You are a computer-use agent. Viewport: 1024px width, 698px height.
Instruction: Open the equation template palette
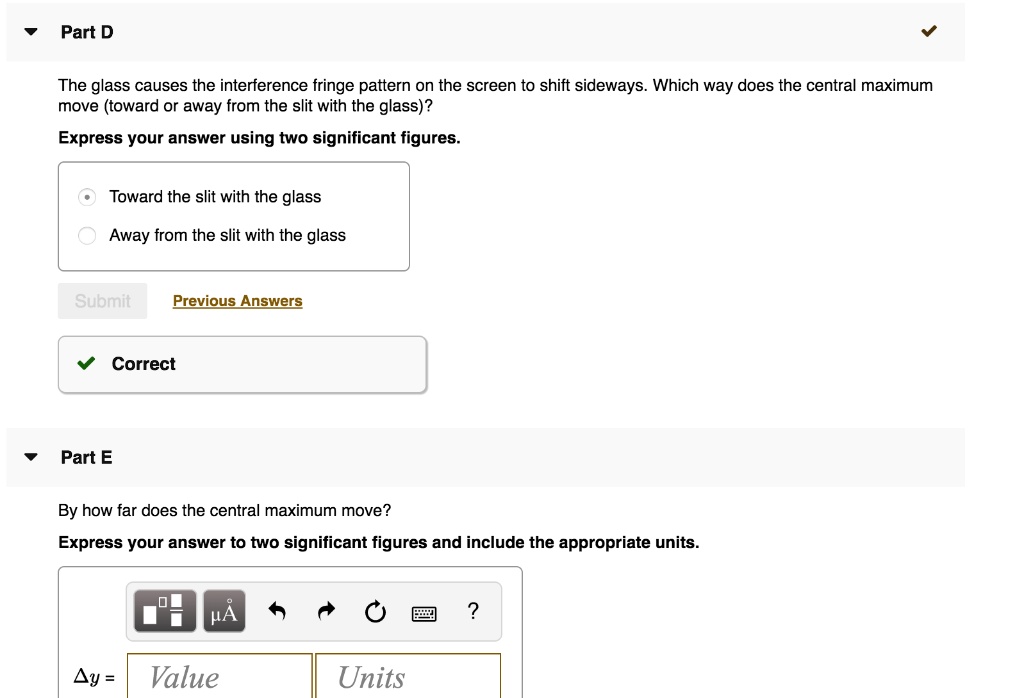[165, 610]
